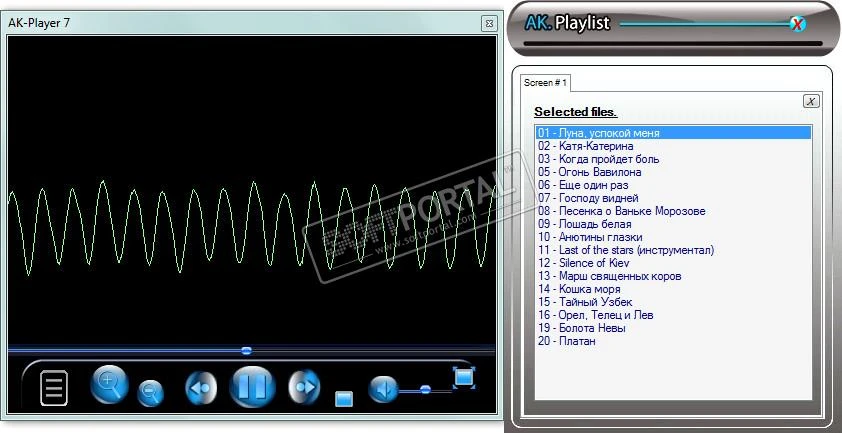Screen dimensions: 842x433
Task: Adjust the volume slider handle
Action: [425, 389]
